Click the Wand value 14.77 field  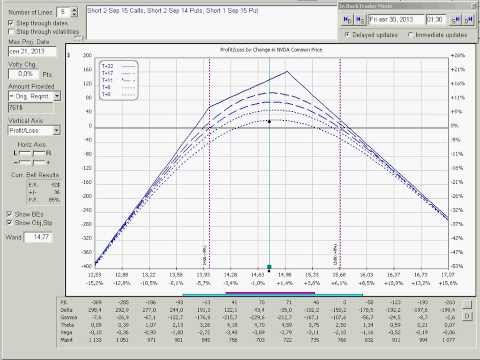coord(39,237)
